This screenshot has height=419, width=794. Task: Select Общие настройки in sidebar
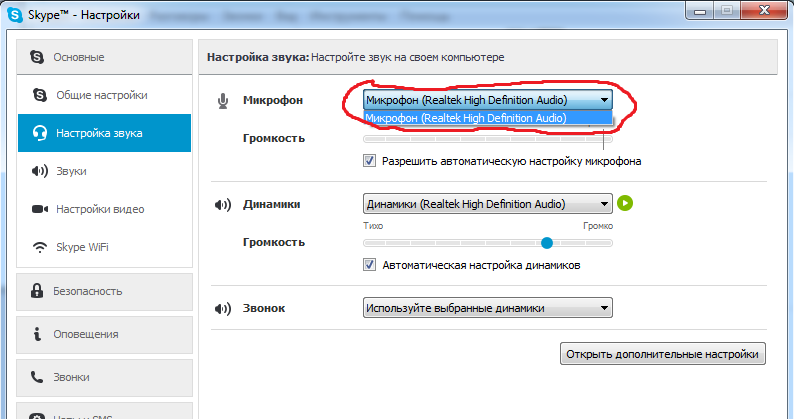coord(104,95)
